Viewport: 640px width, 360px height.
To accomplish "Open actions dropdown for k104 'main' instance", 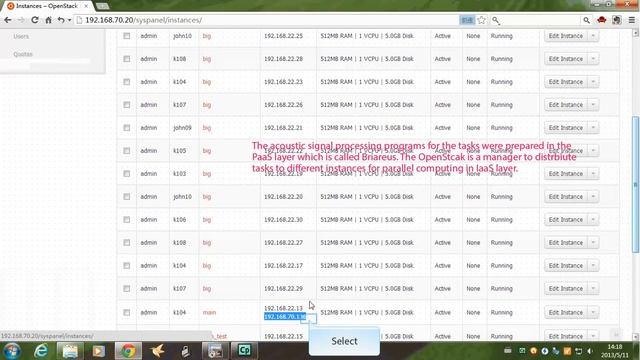I will click(x=593, y=312).
